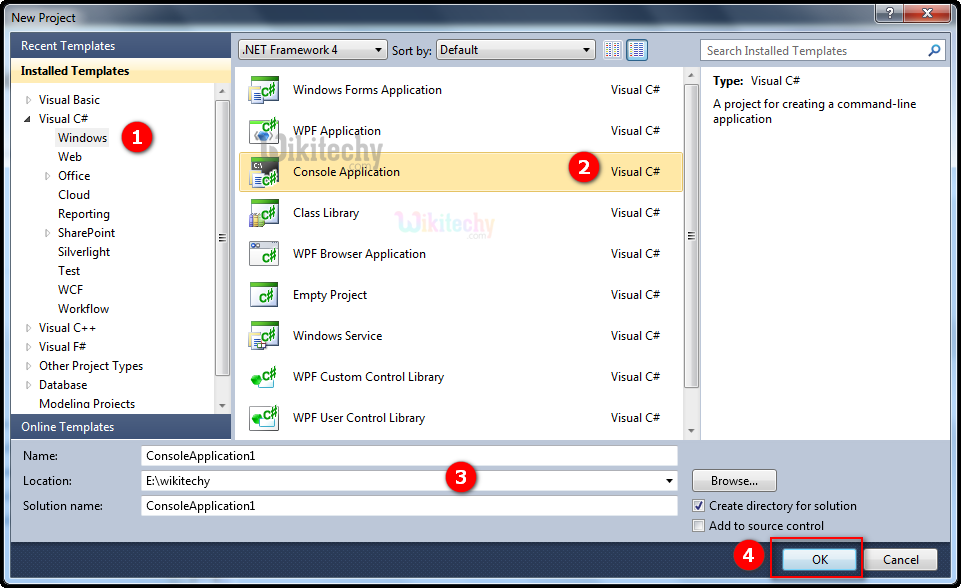Select the Windows Forms Application template icon
The width and height of the screenshot is (961, 588).
coord(263,91)
